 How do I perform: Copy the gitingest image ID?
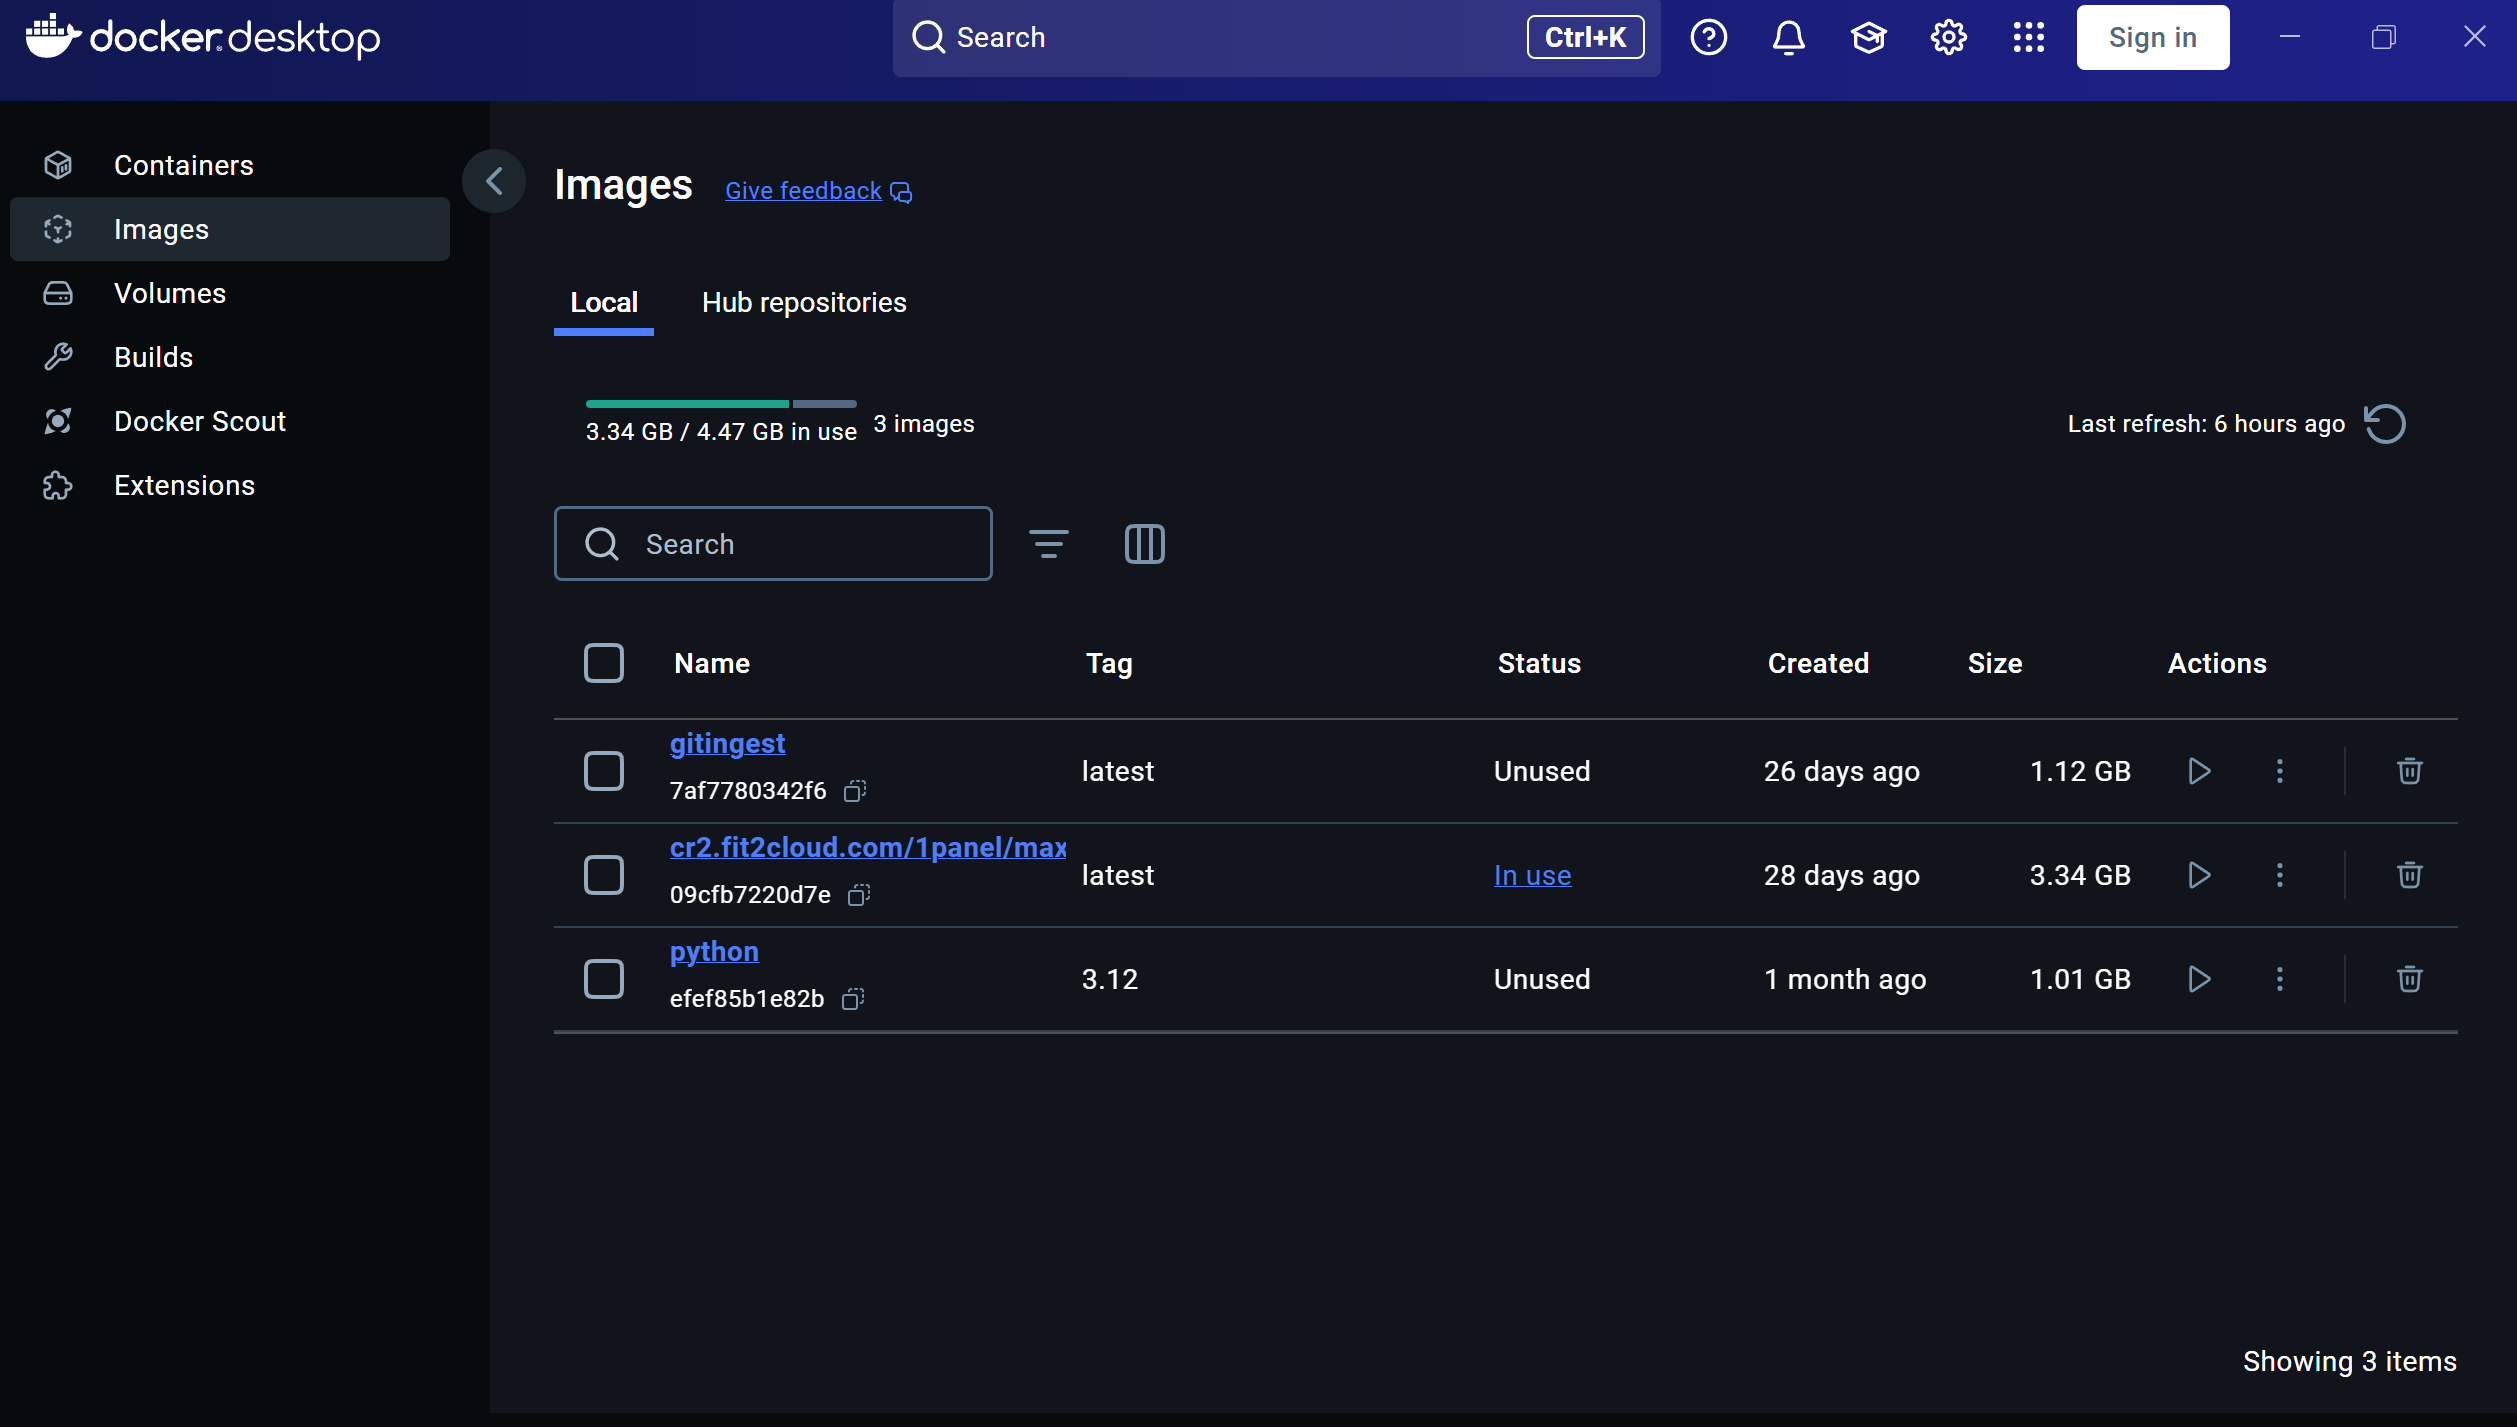855,791
